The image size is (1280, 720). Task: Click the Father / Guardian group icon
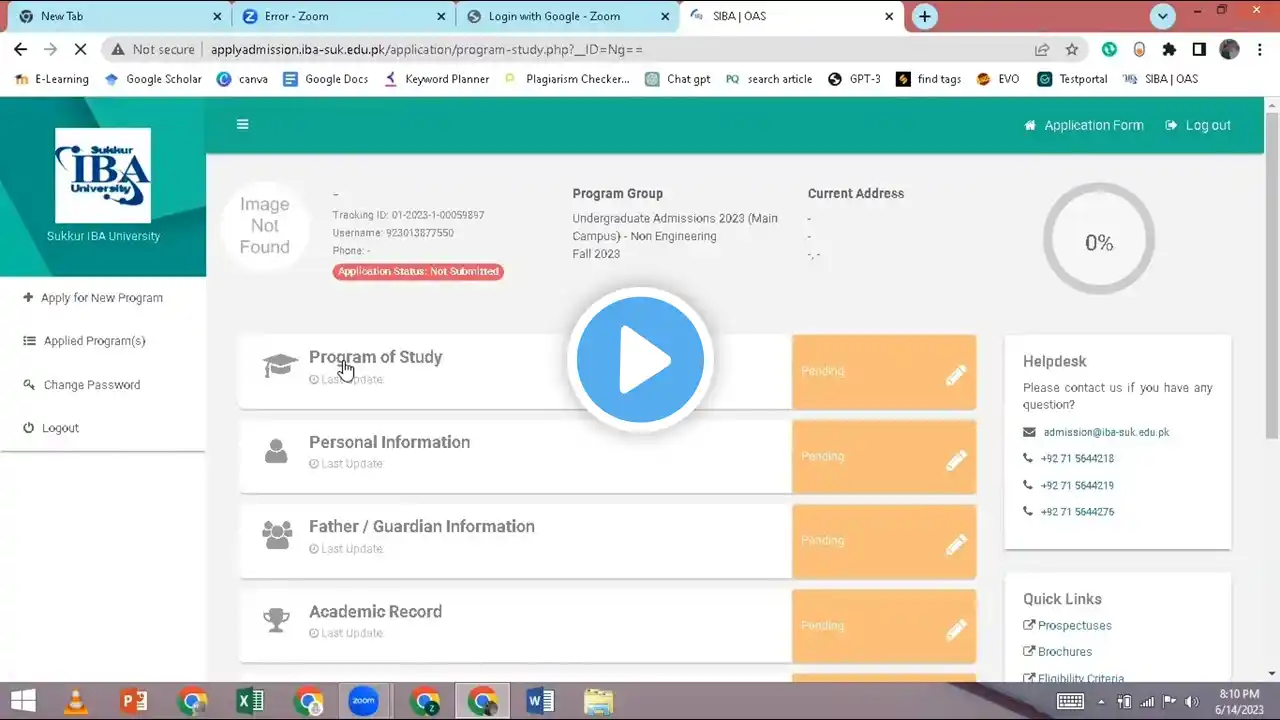click(x=277, y=535)
